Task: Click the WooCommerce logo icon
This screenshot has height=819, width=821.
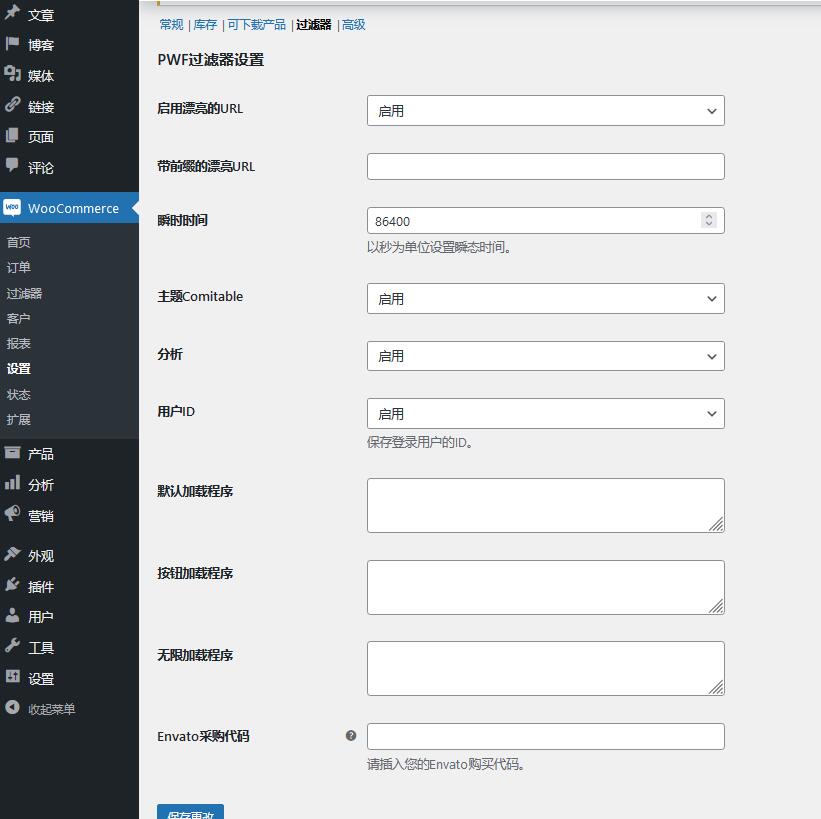Action: point(12,207)
